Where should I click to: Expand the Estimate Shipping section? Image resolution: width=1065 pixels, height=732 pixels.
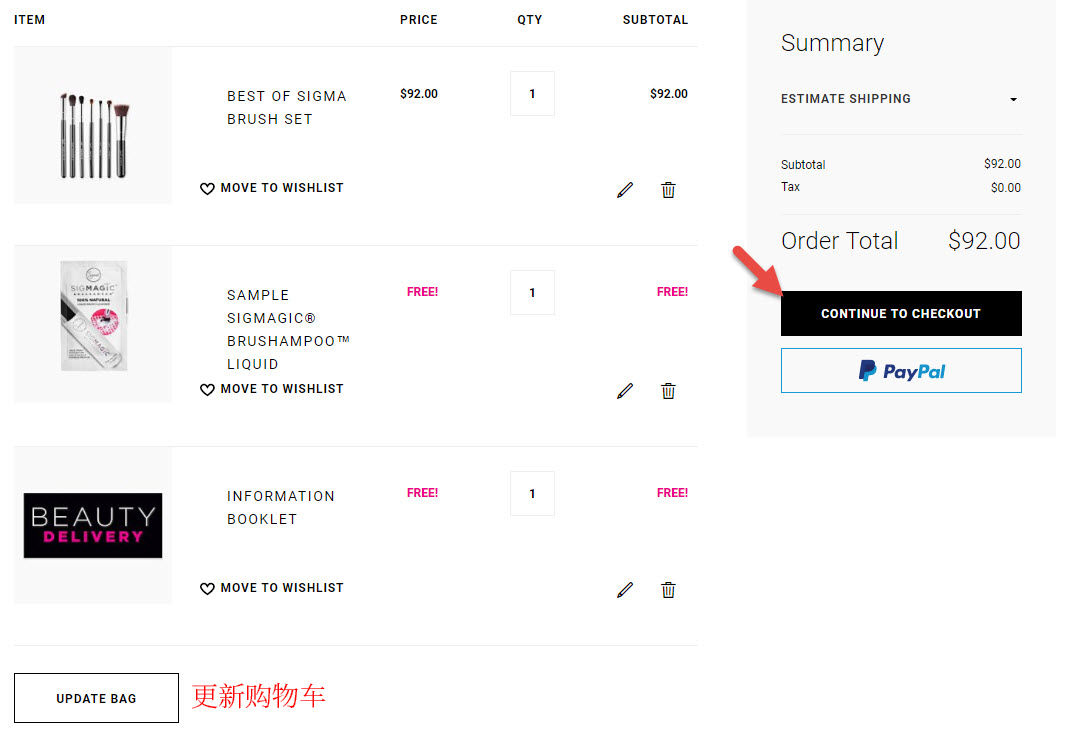click(x=901, y=99)
